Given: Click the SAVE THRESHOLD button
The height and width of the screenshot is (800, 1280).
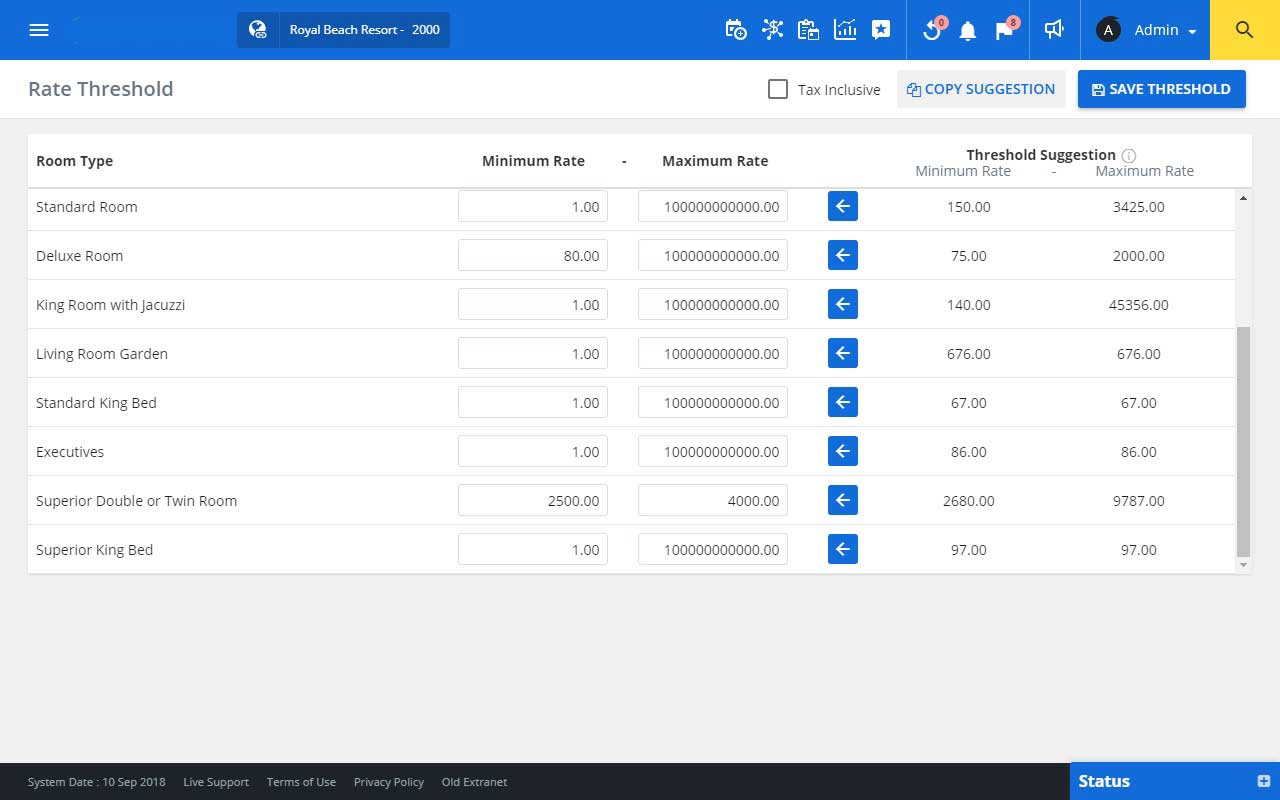Looking at the screenshot, I should 1161,89.
